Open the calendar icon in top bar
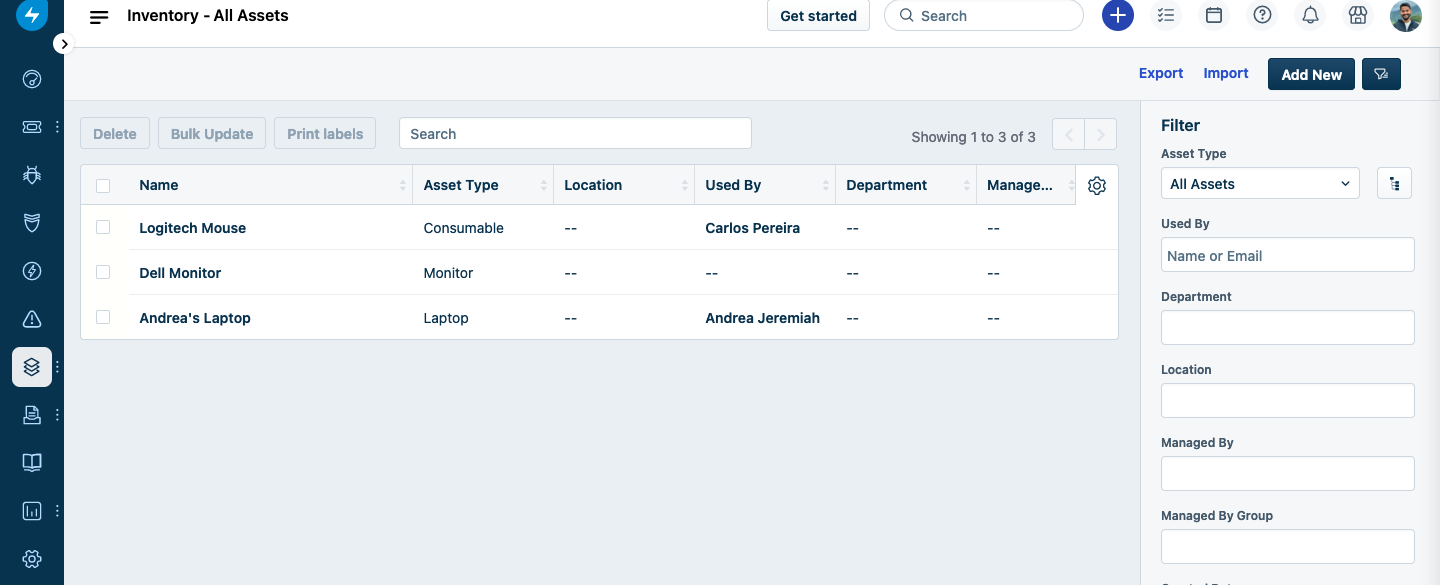Image resolution: width=1440 pixels, height=585 pixels. point(1214,15)
